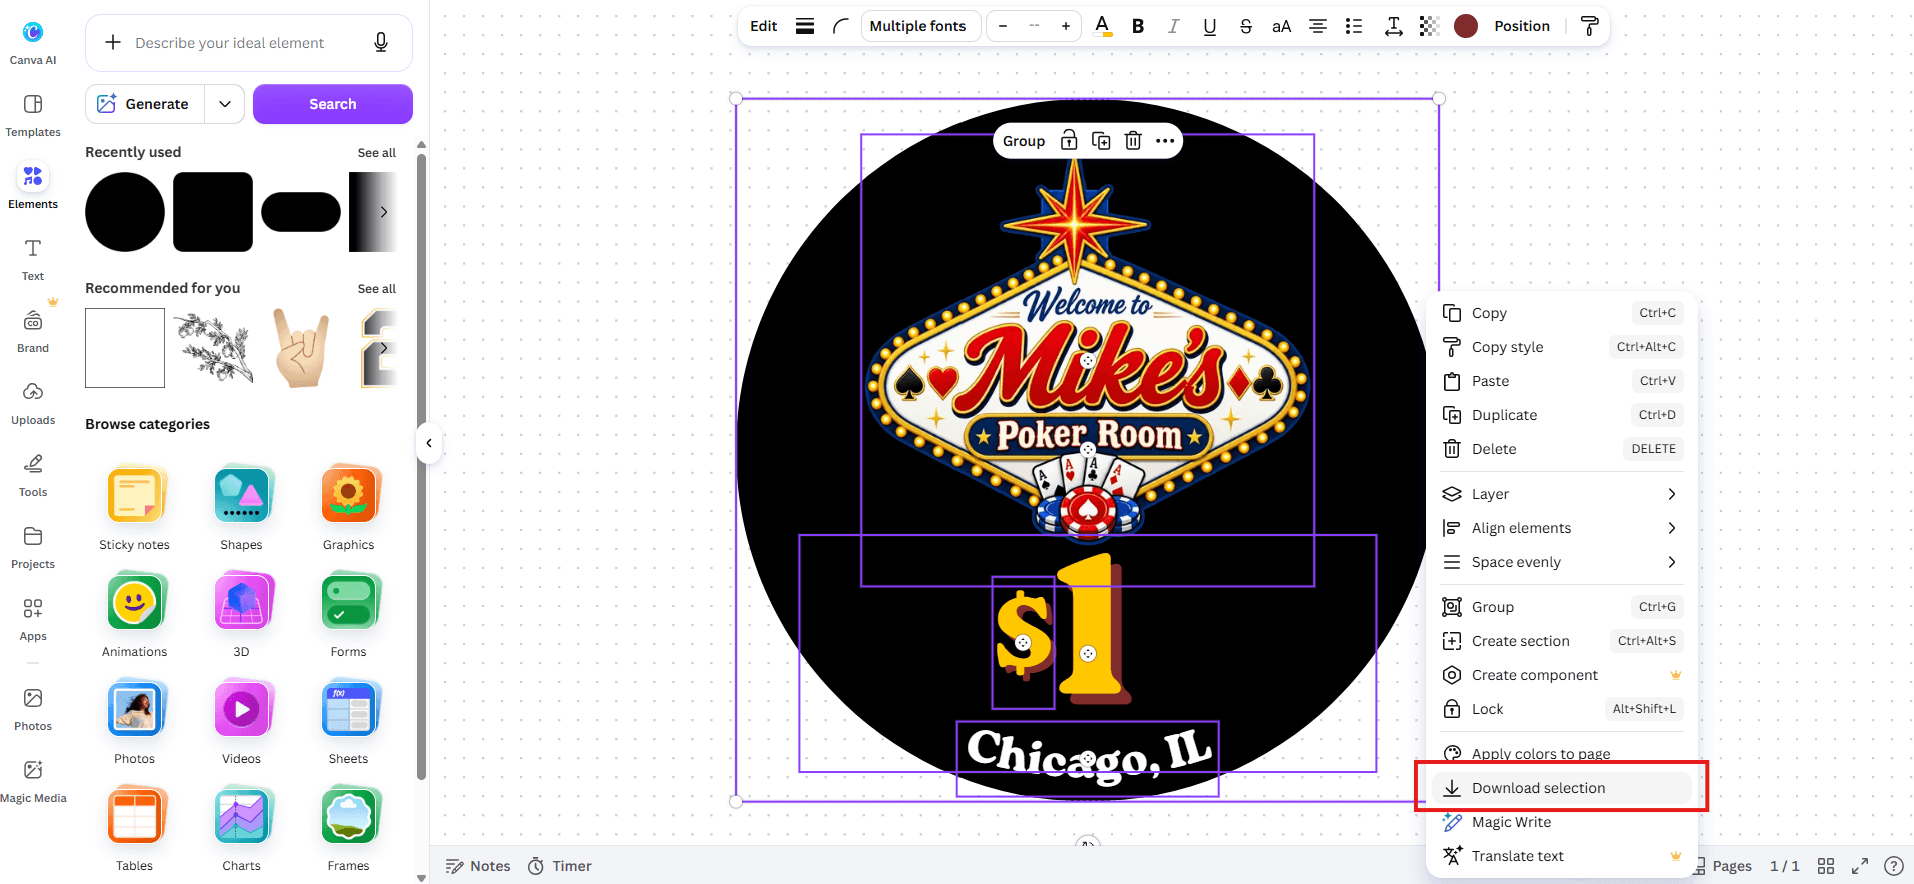Click the text color icon
The width and height of the screenshot is (1914, 884).
tap(1102, 26)
